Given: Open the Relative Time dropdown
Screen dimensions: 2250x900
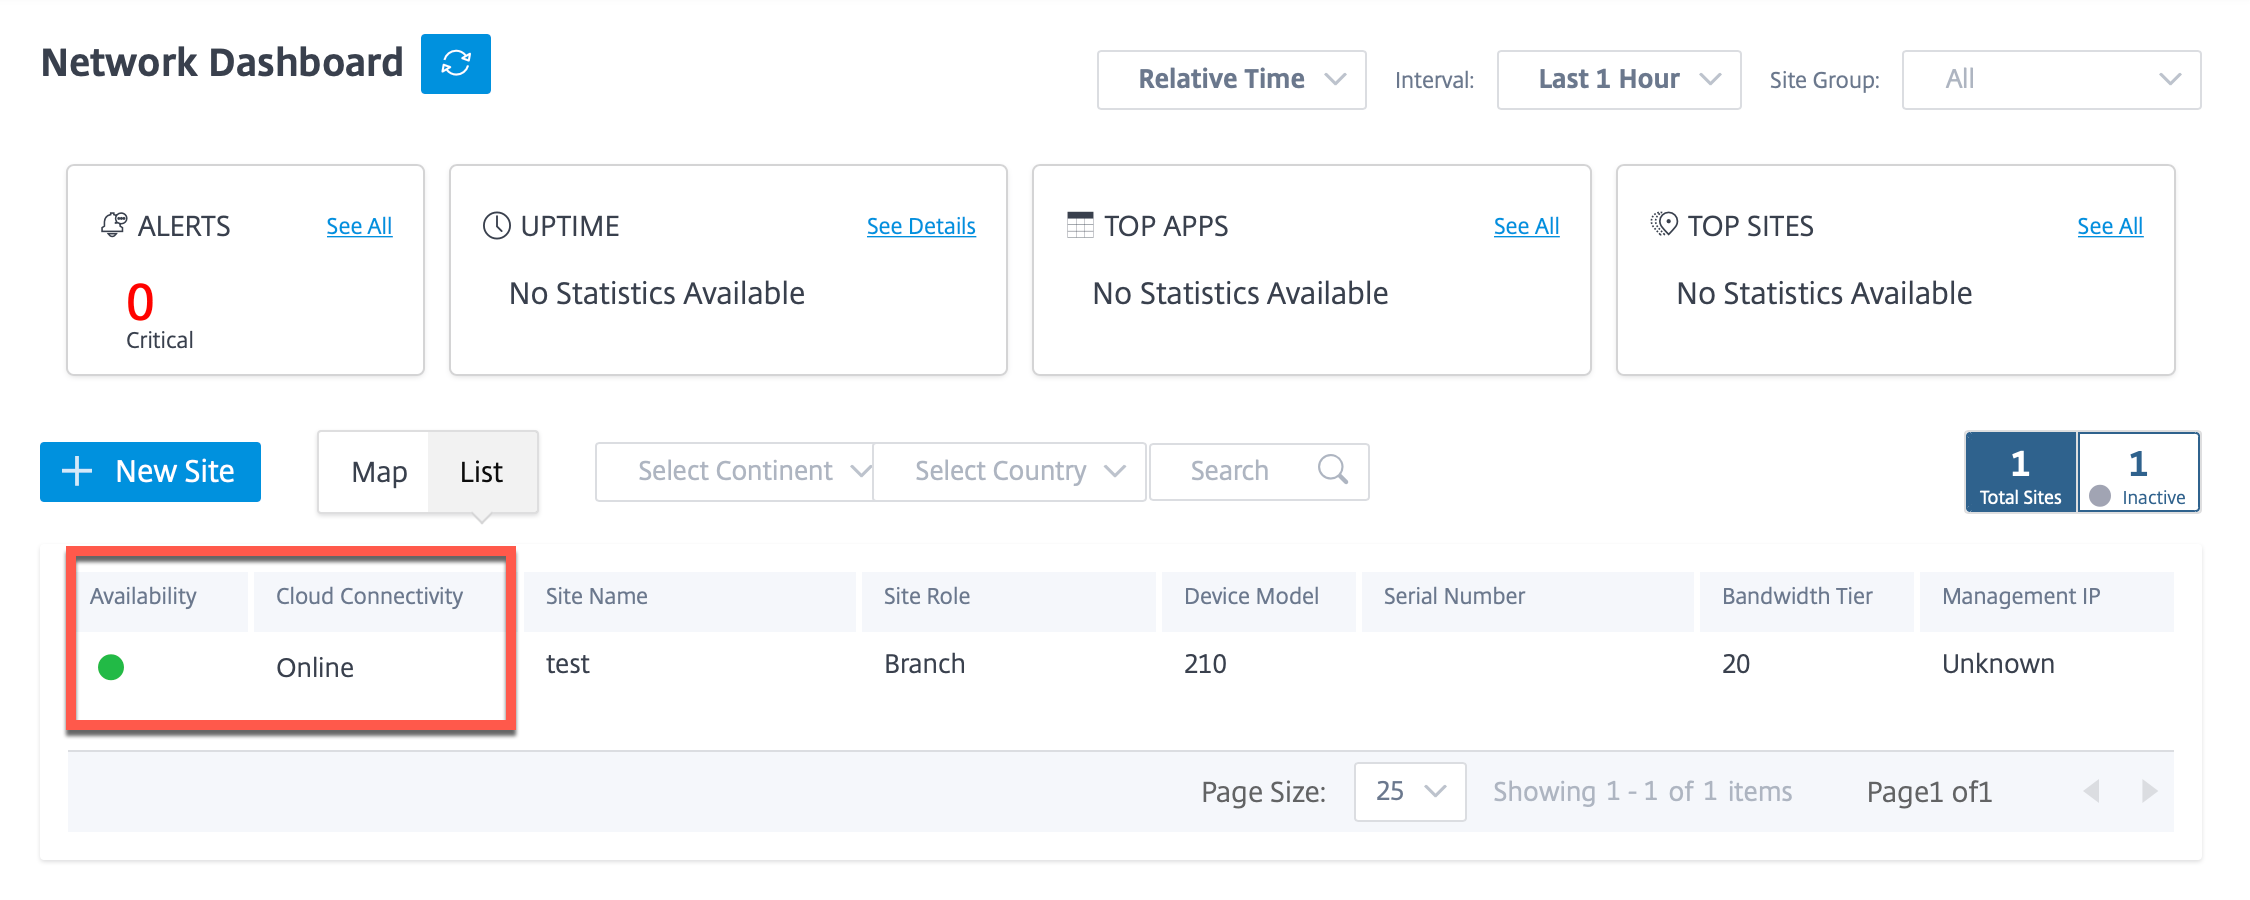Looking at the screenshot, I should coord(1232,80).
